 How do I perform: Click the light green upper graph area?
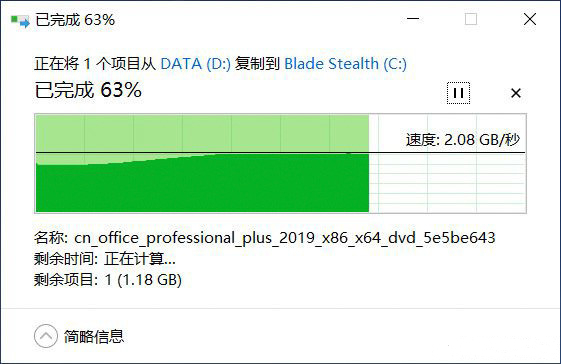pos(202,132)
